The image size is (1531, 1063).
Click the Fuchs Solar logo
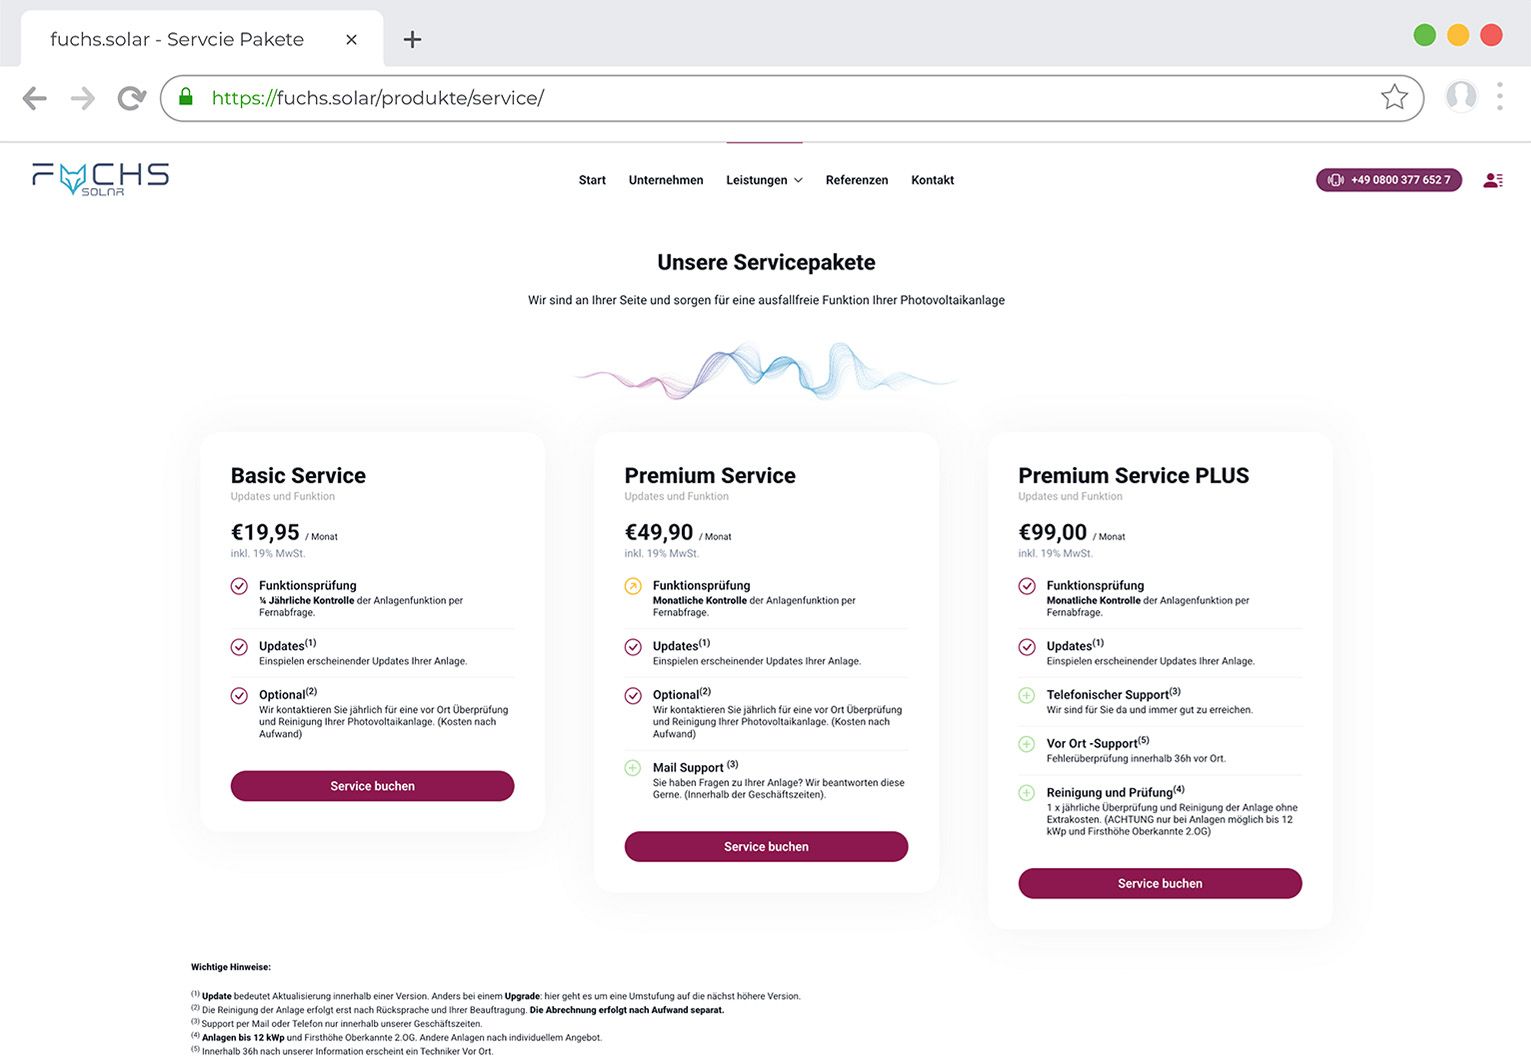[x=100, y=179]
